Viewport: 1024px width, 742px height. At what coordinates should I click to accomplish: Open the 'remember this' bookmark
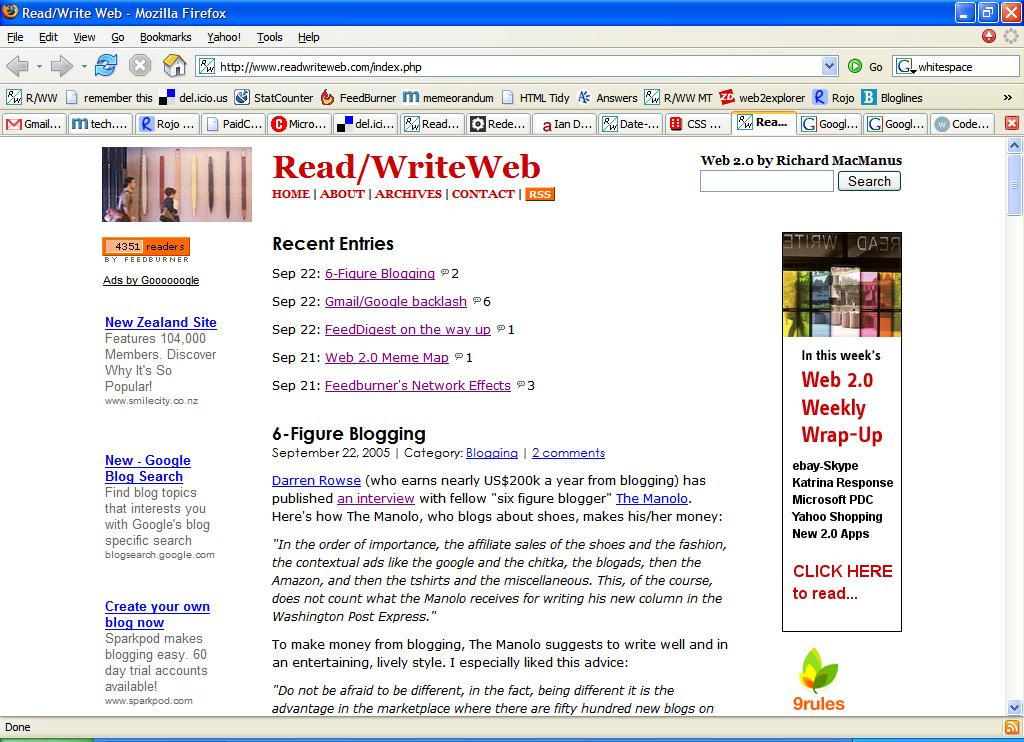(109, 97)
